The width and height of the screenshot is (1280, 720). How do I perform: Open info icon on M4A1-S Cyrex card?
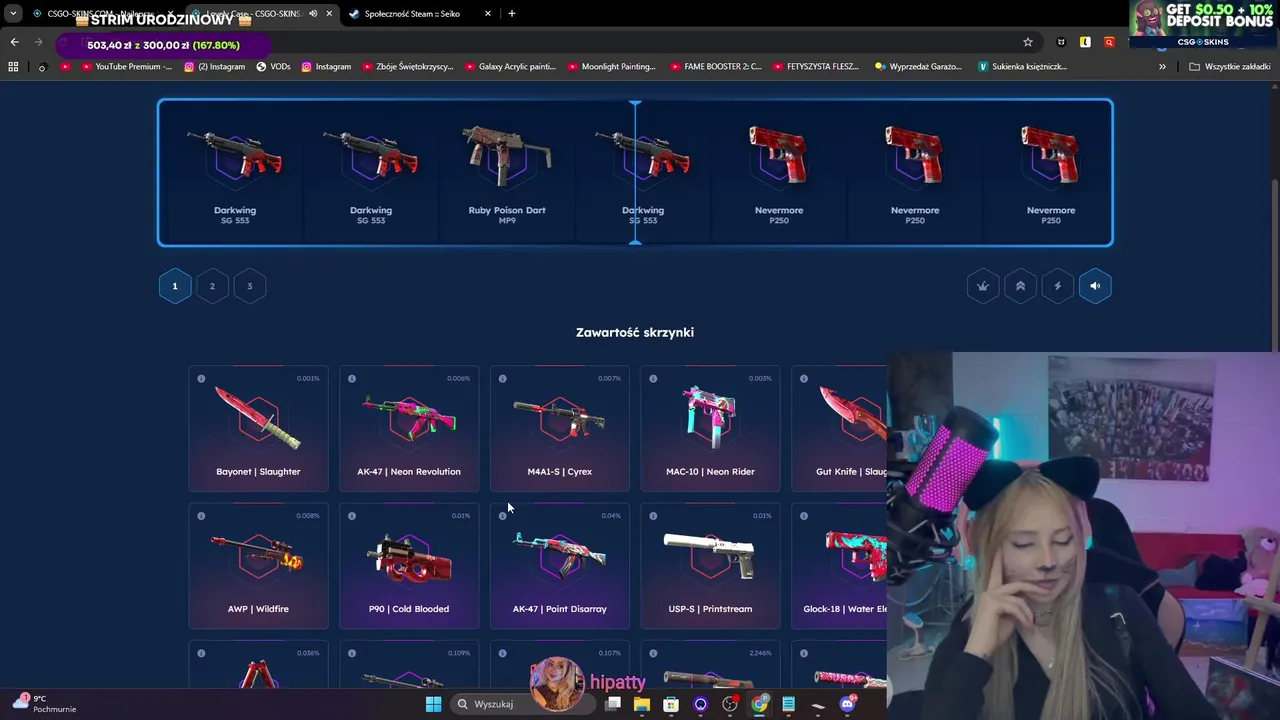coord(502,379)
